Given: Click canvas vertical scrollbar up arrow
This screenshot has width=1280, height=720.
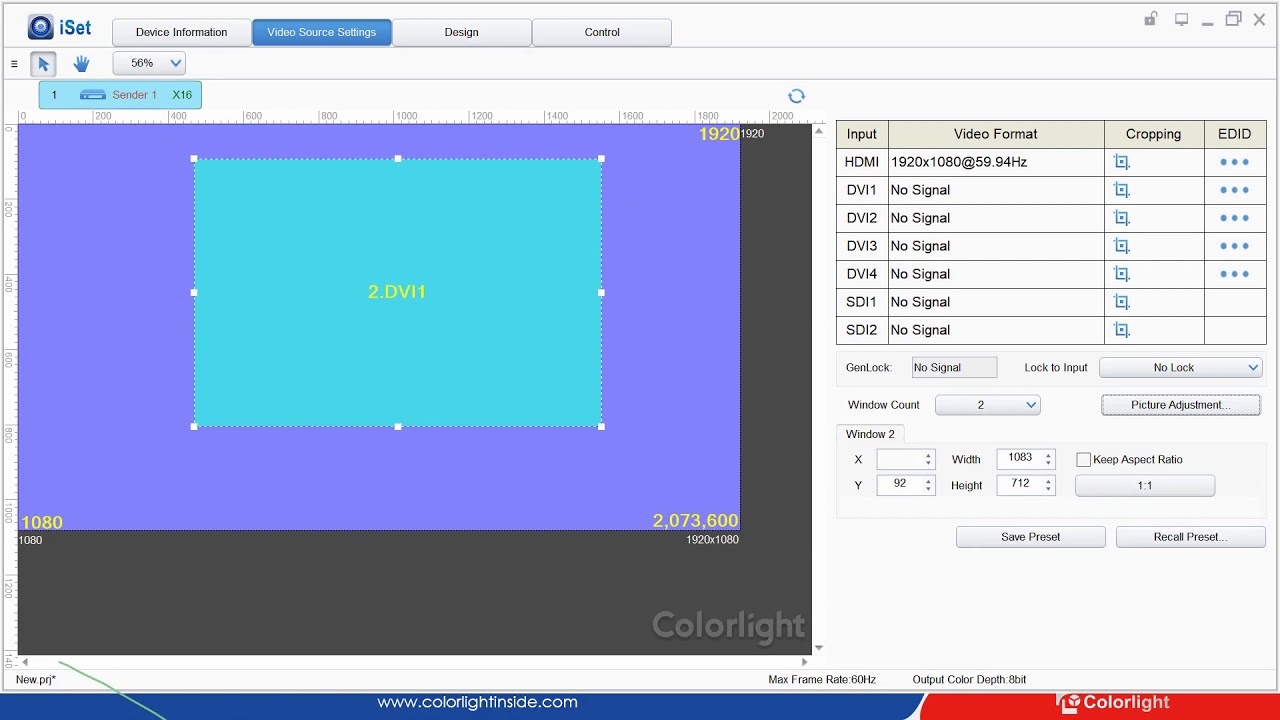Looking at the screenshot, I should coord(819,131).
